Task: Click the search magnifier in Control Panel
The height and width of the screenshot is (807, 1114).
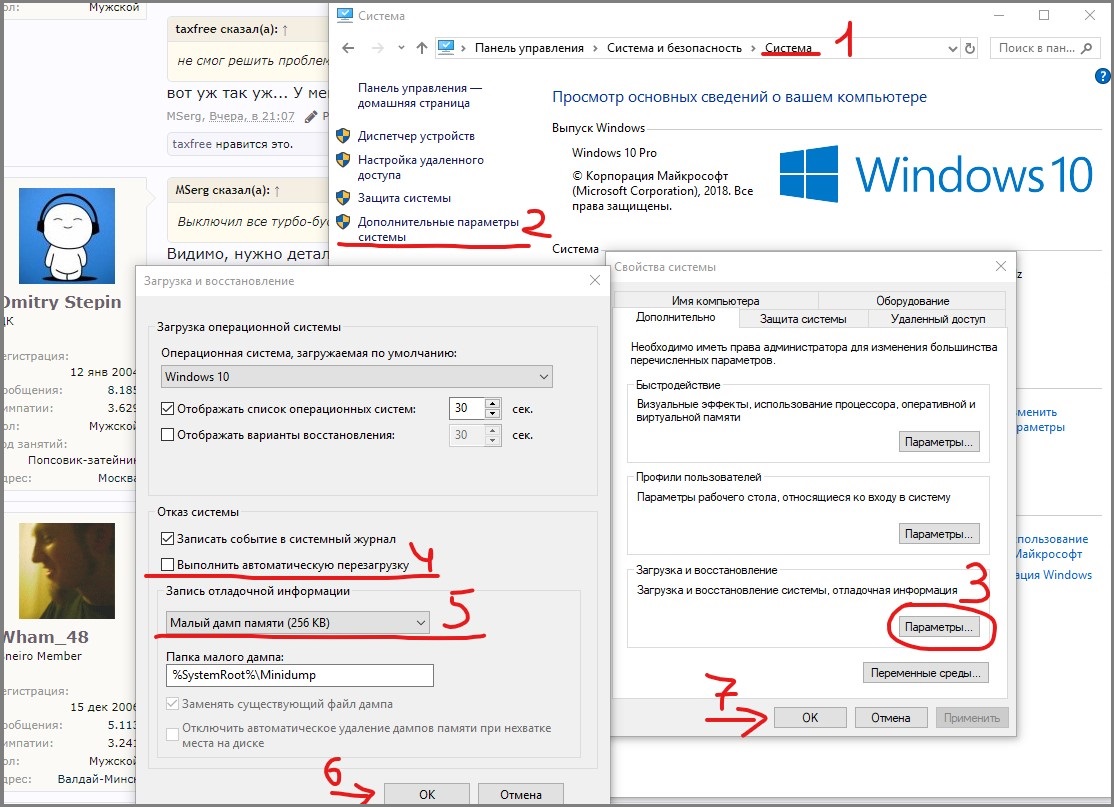Action: click(x=1086, y=48)
